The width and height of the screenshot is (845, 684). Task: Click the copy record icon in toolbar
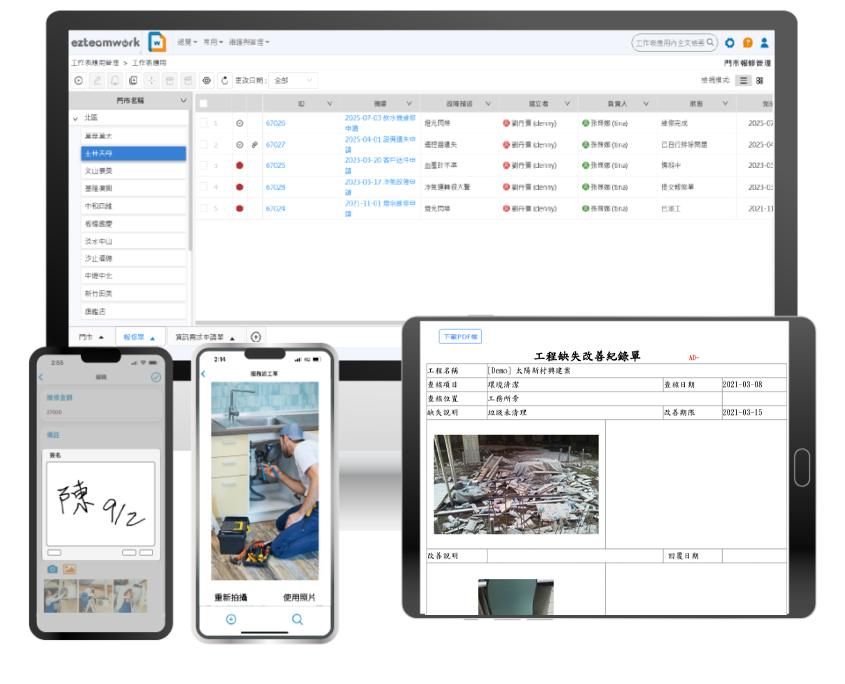pyautogui.click(x=133, y=81)
